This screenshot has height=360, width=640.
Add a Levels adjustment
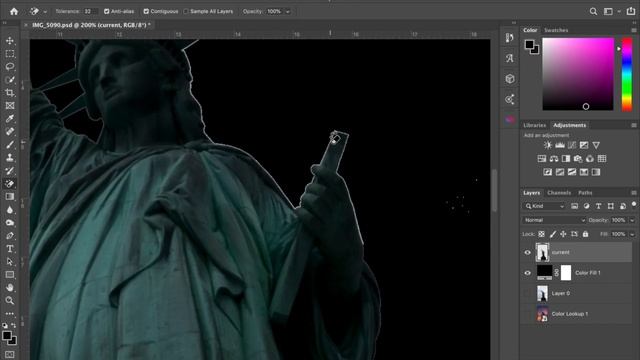pos(560,145)
